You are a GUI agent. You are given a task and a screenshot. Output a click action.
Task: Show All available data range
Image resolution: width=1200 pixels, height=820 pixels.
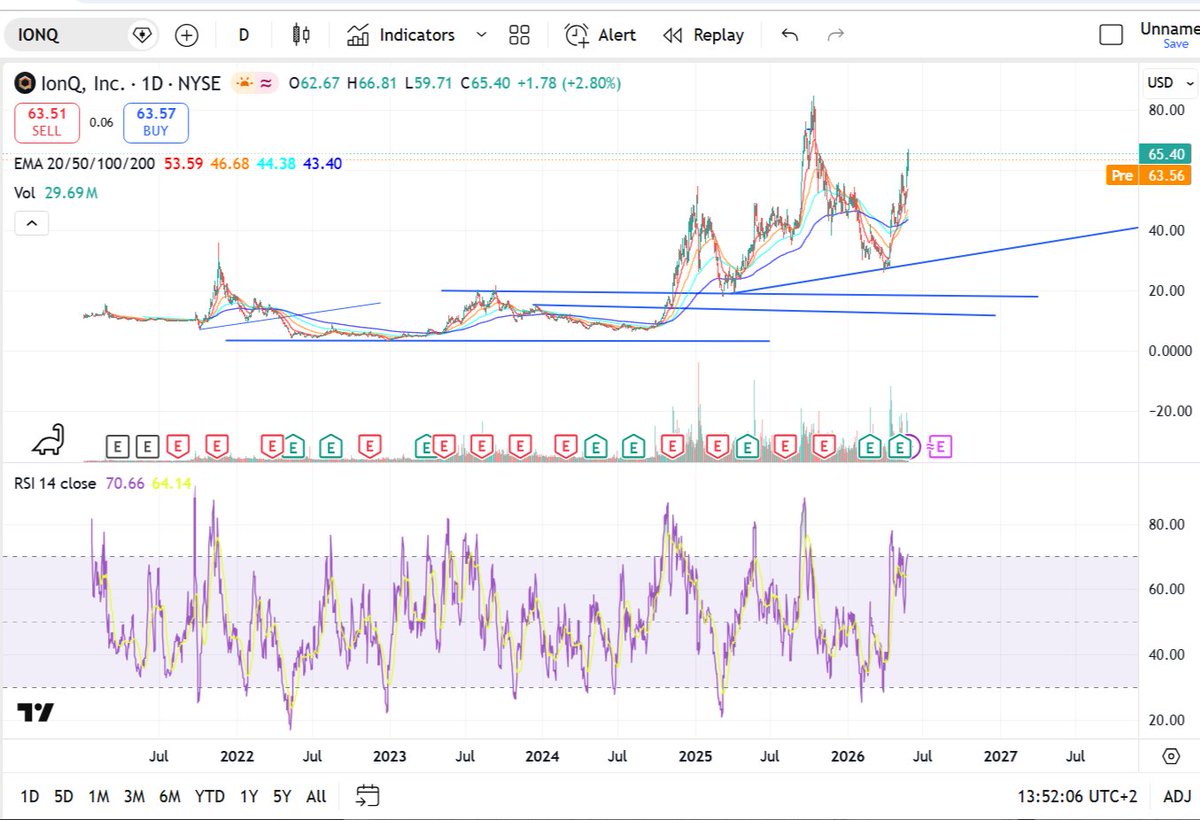coord(316,797)
